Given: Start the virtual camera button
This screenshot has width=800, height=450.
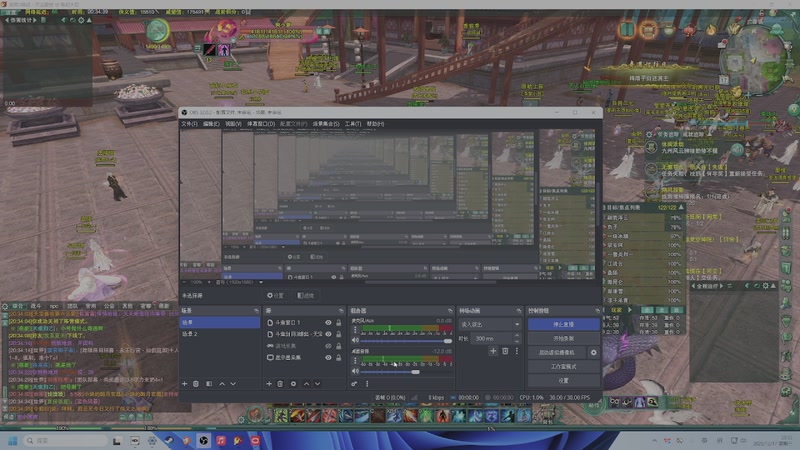Looking at the screenshot, I should (x=557, y=353).
